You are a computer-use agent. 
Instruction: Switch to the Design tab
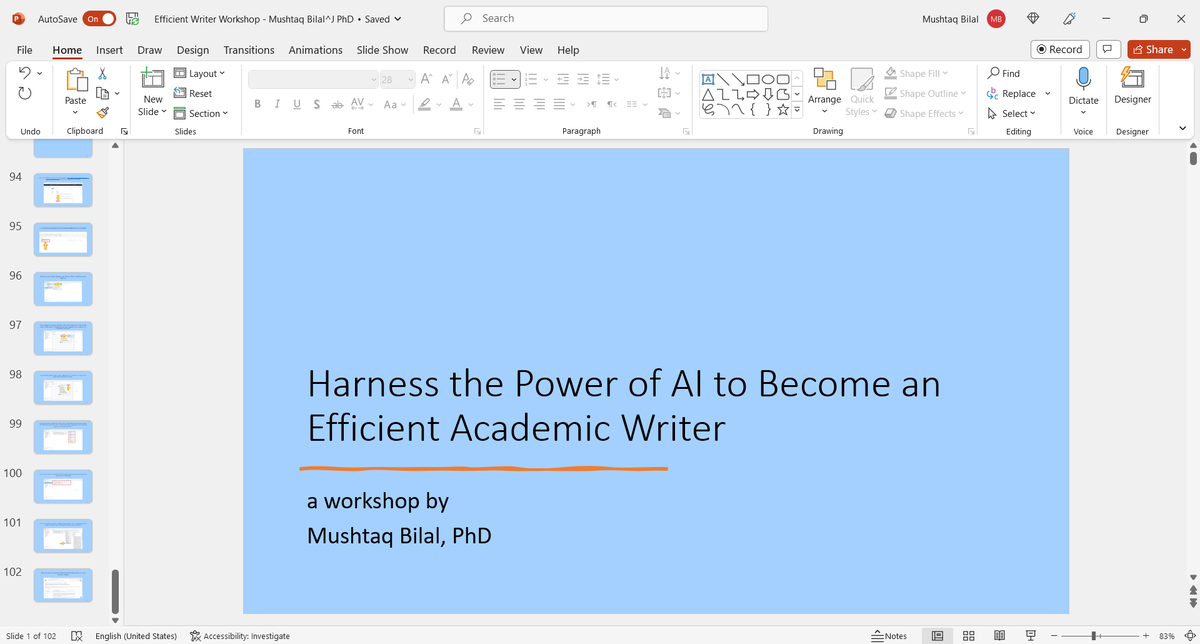(193, 50)
